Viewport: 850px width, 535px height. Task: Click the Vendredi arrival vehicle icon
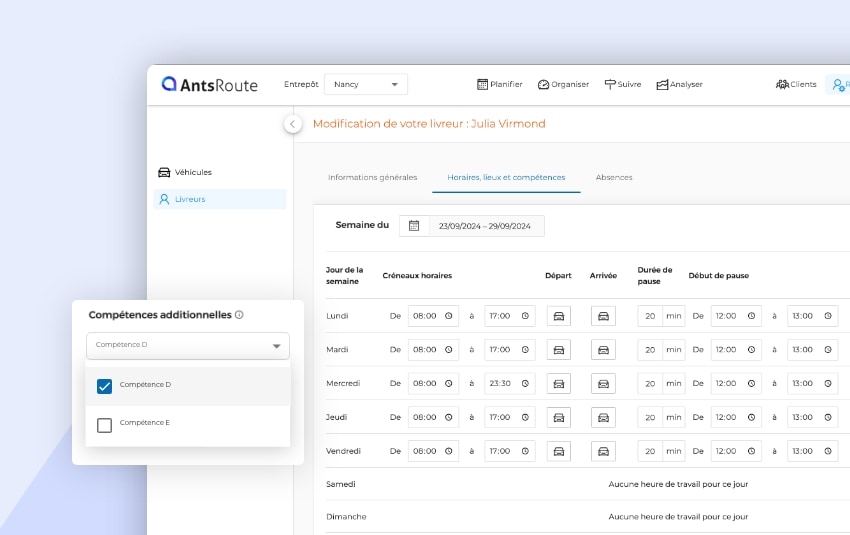603,451
